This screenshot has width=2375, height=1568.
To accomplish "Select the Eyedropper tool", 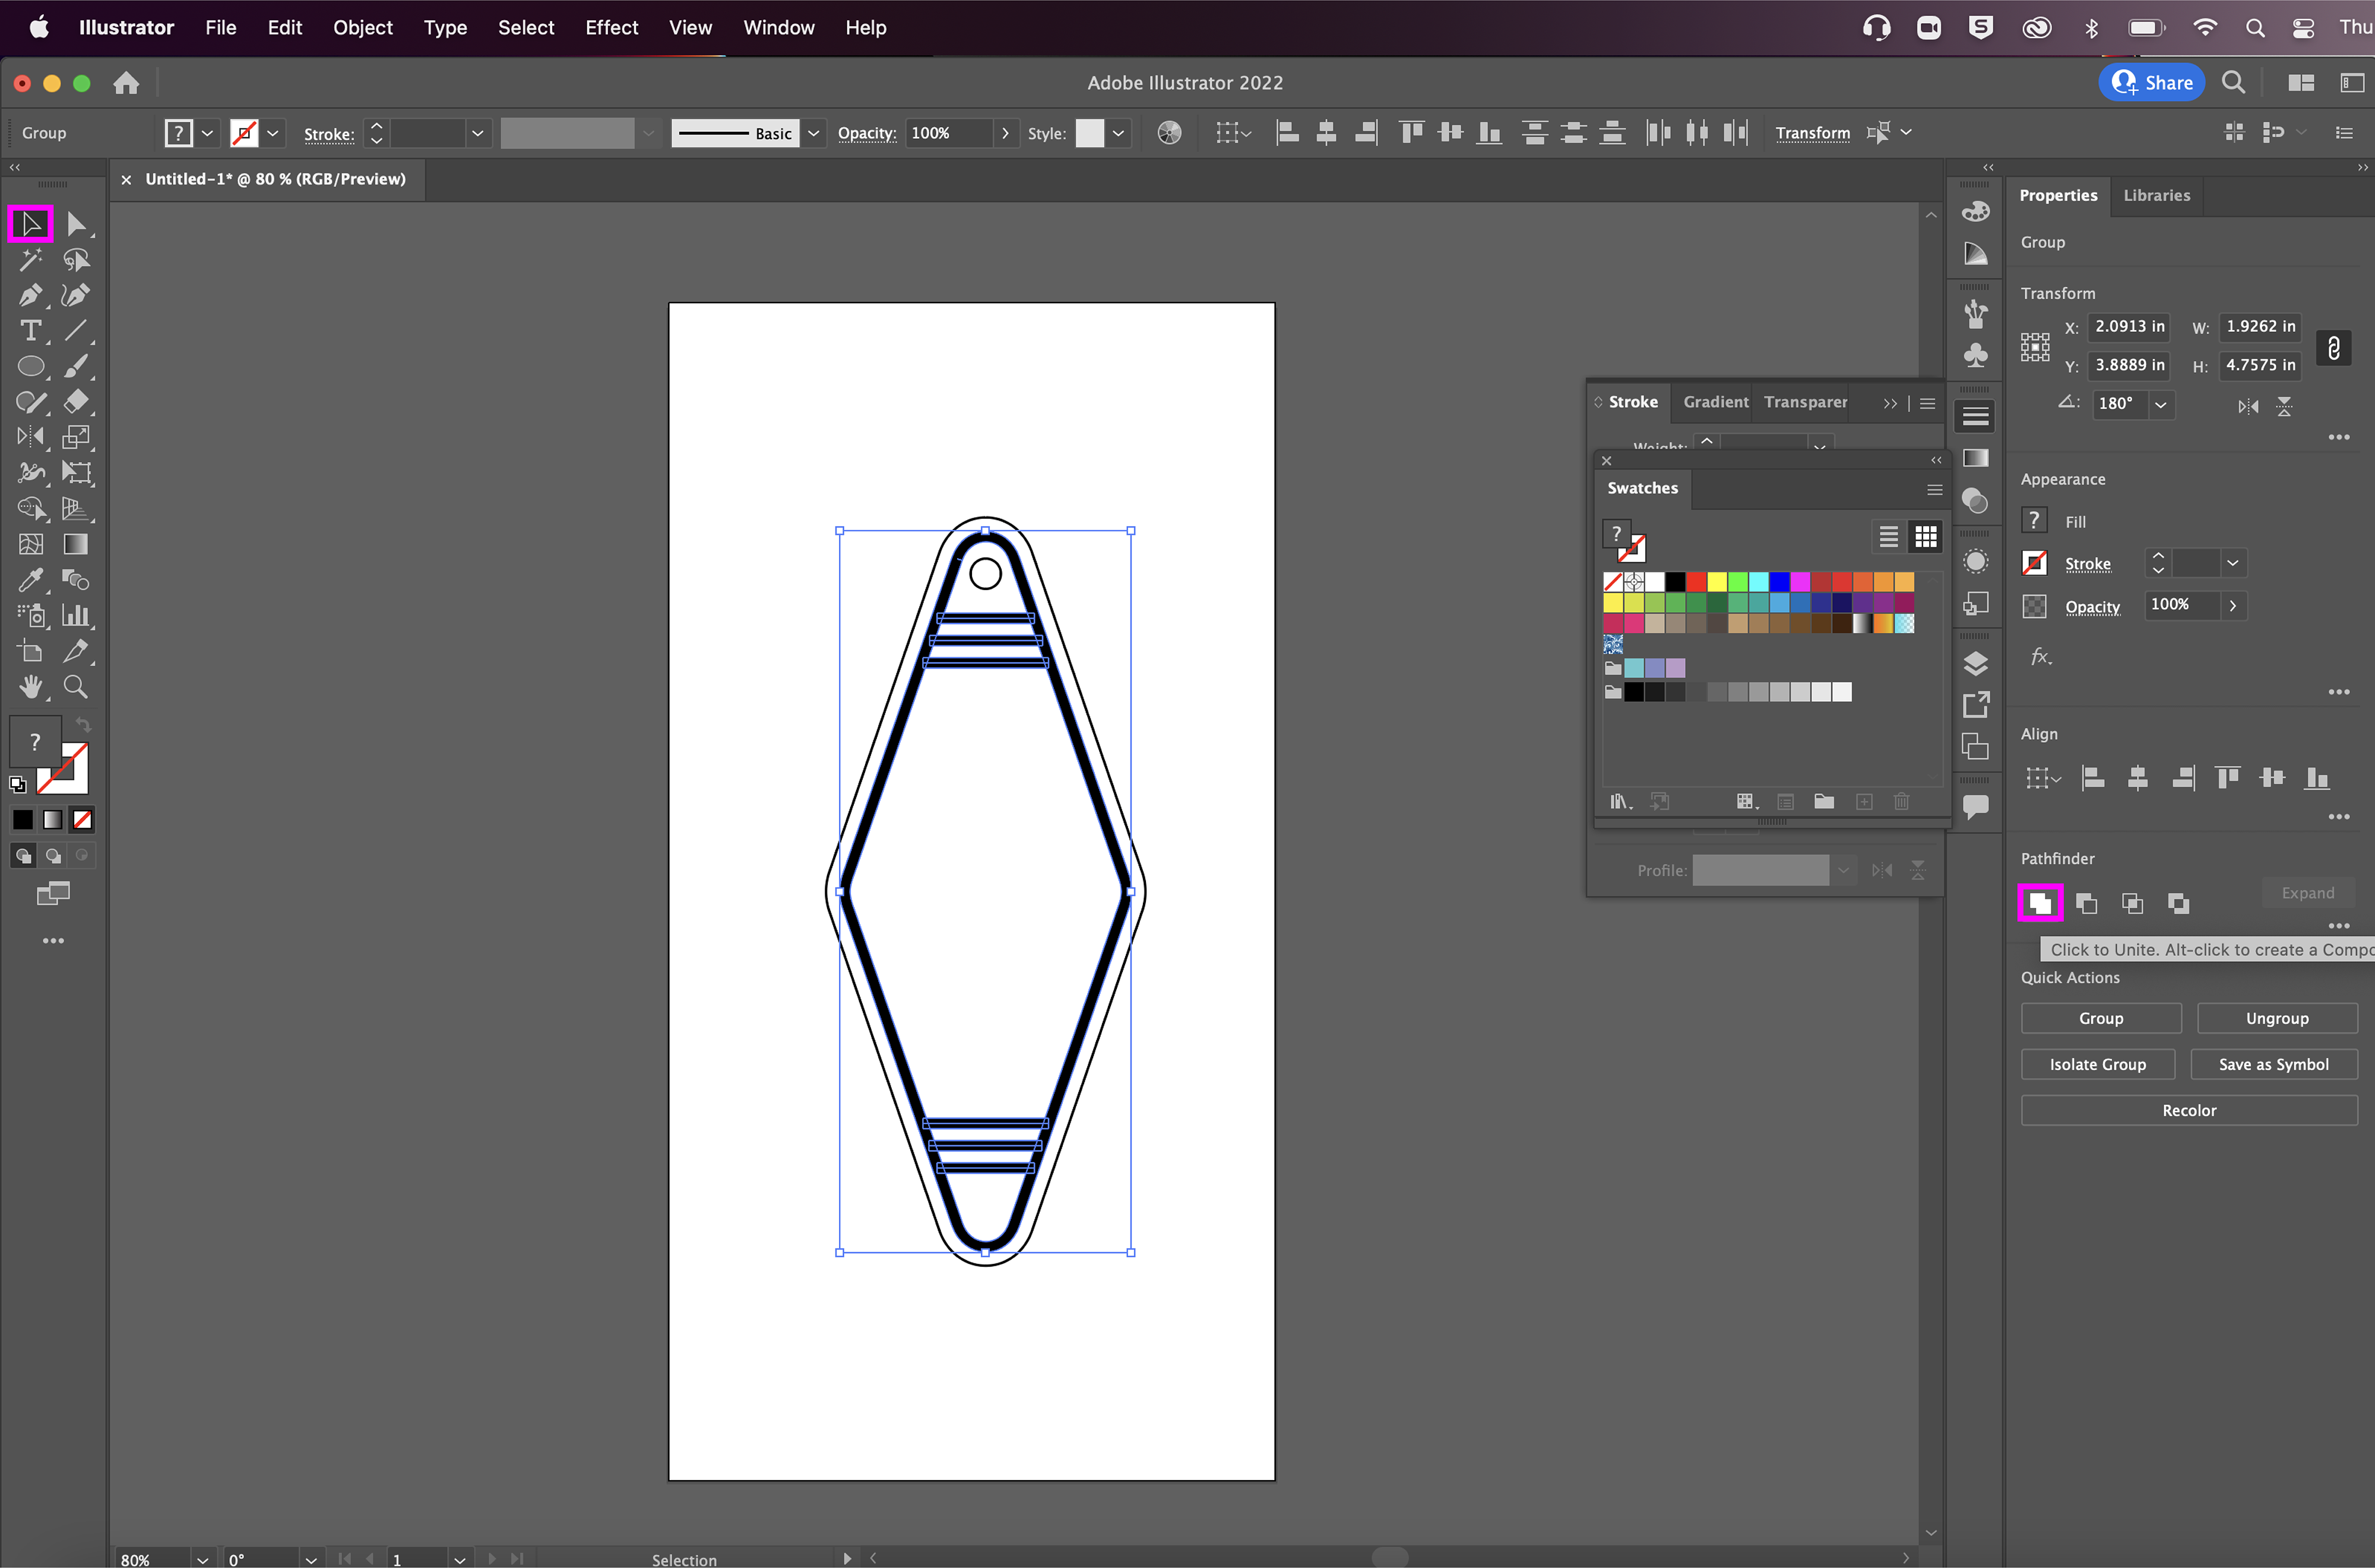I will (30, 580).
